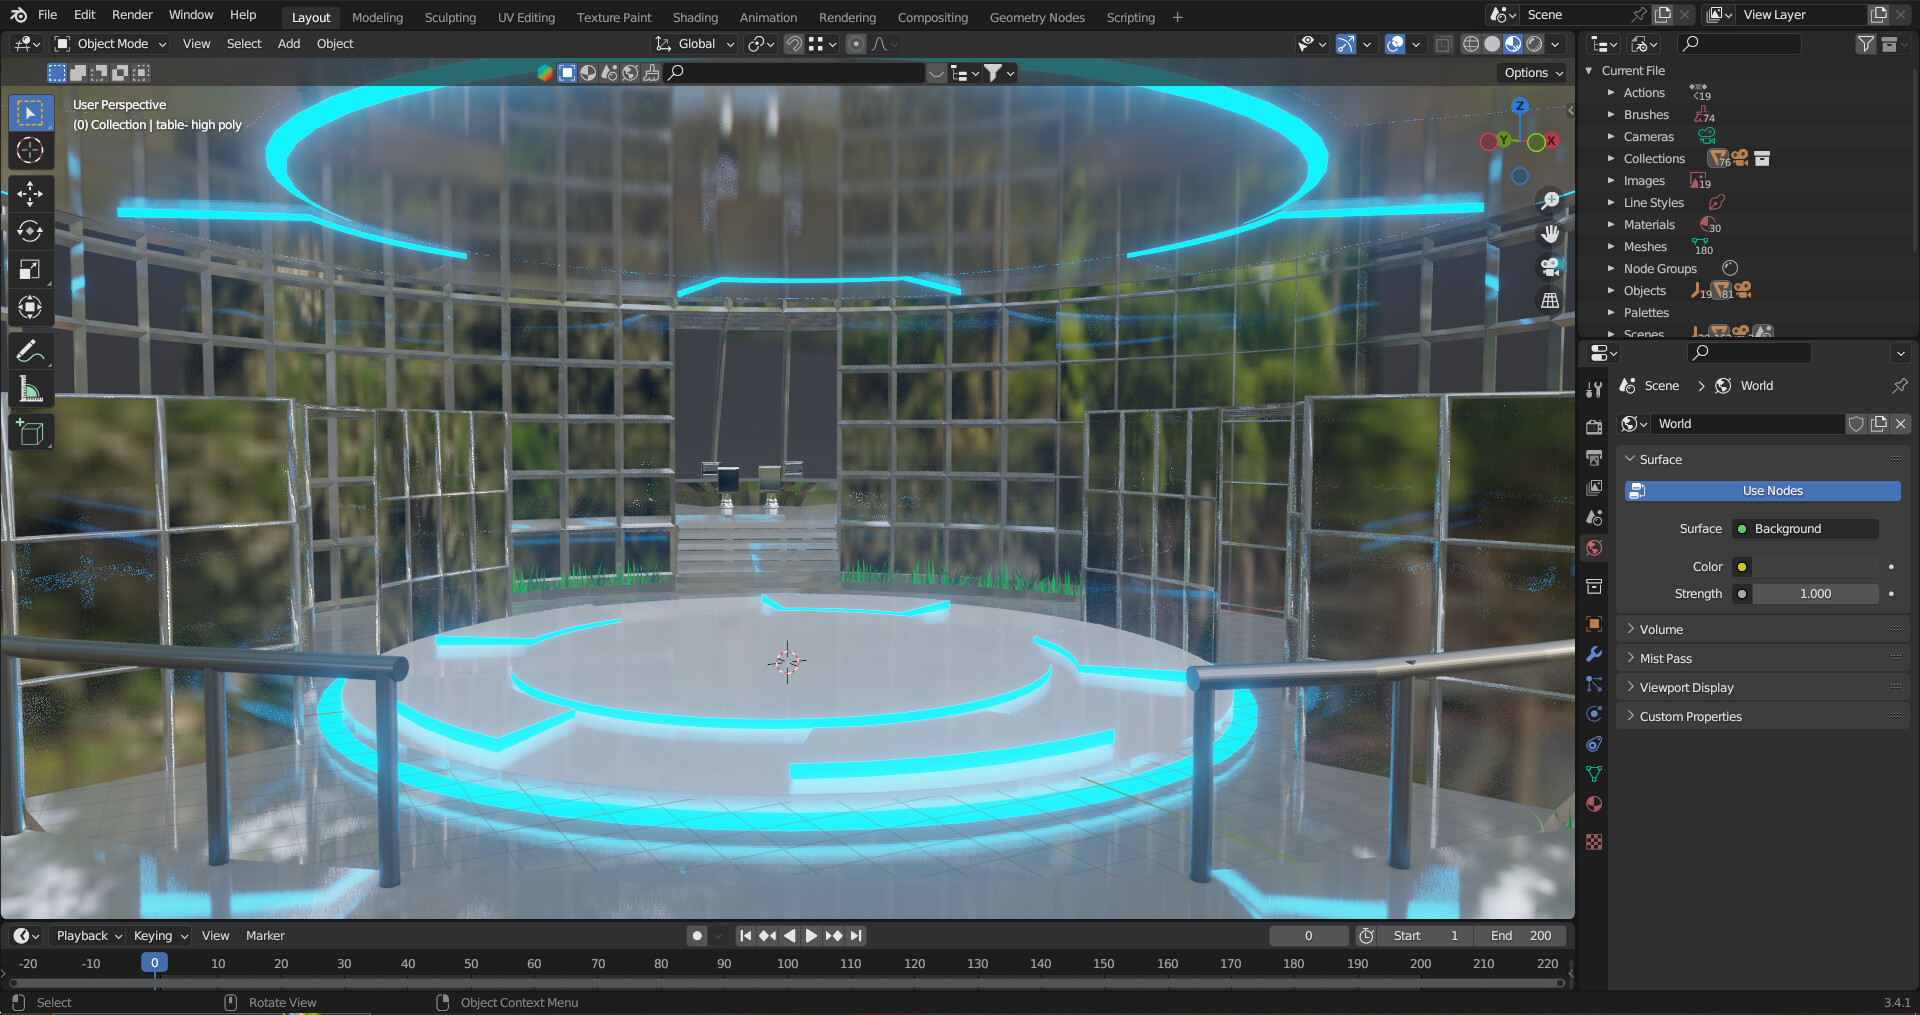Expand the Materials entry in outliner

pos(1611,225)
